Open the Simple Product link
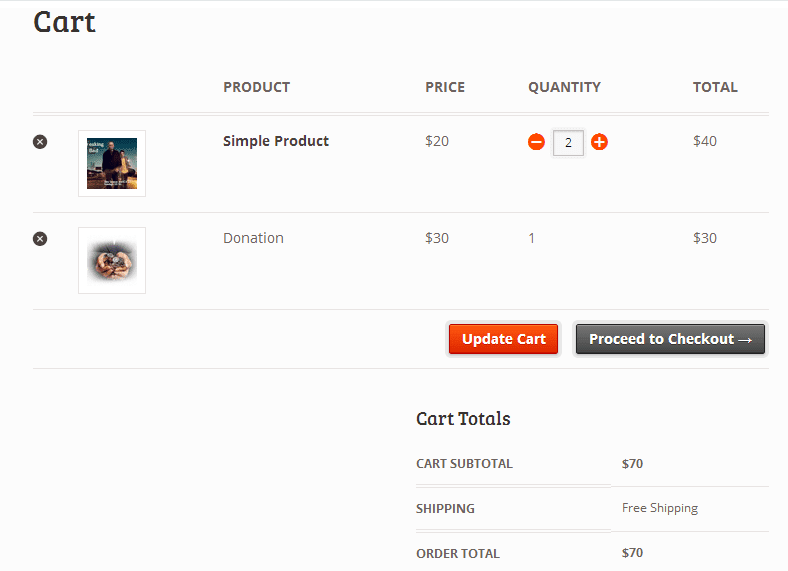The height and width of the screenshot is (571, 788). point(276,141)
